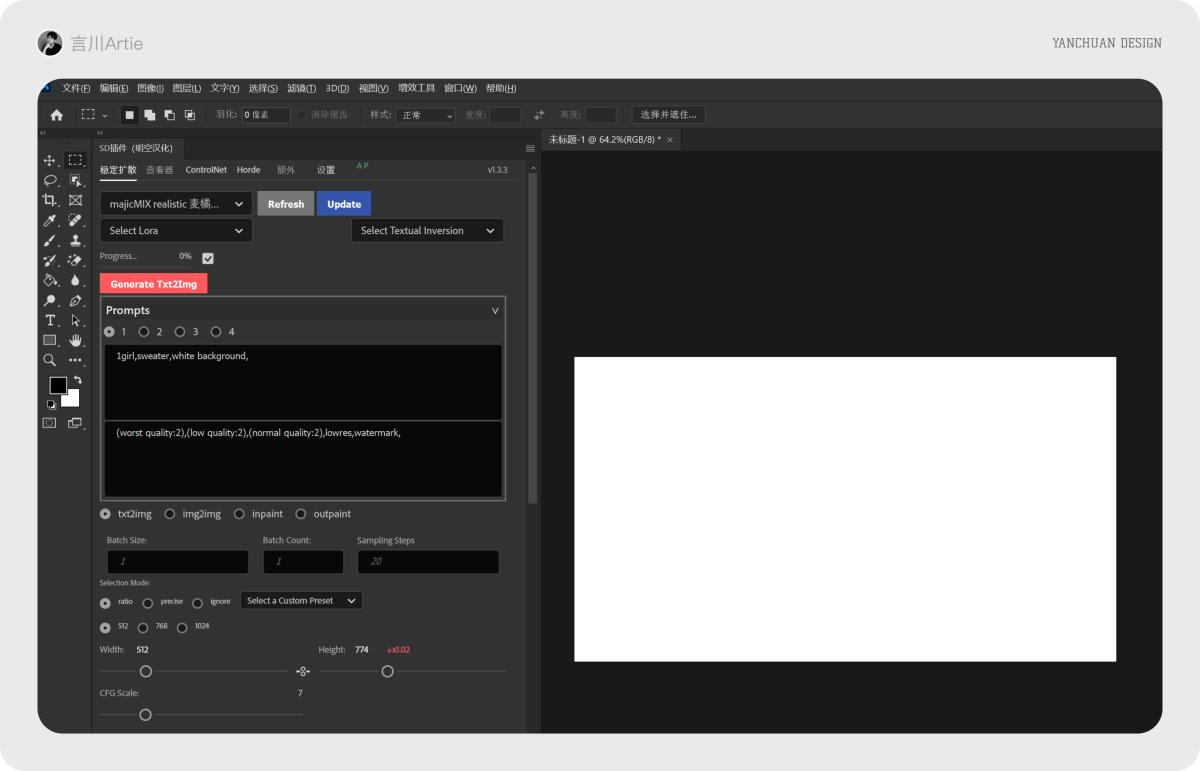Pick the Clone Stamp tool
This screenshot has width=1200, height=771.
click(76, 239)
